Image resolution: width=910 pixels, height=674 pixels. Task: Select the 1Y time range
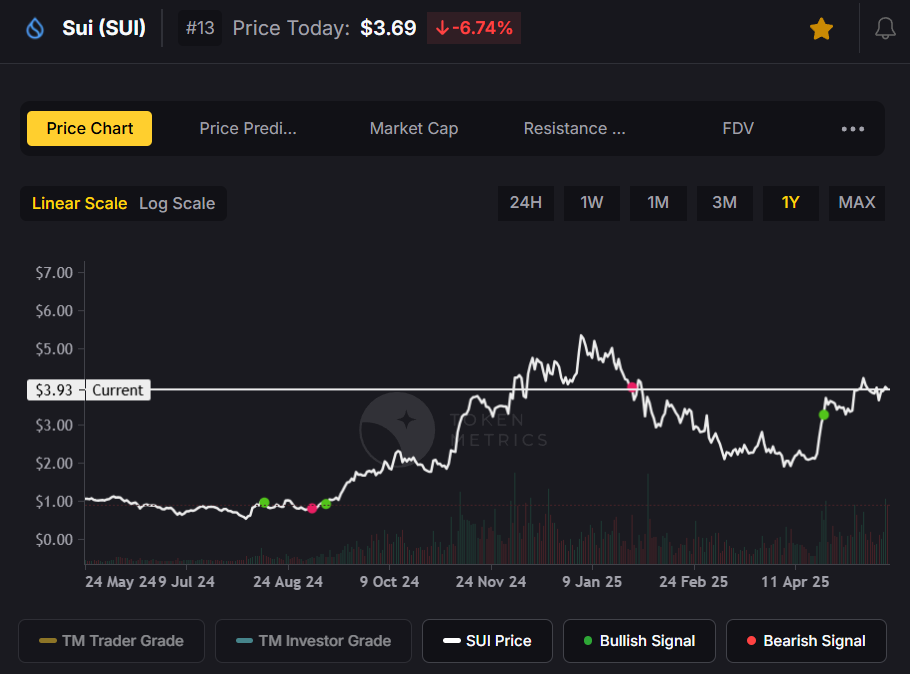click(790, 203)
